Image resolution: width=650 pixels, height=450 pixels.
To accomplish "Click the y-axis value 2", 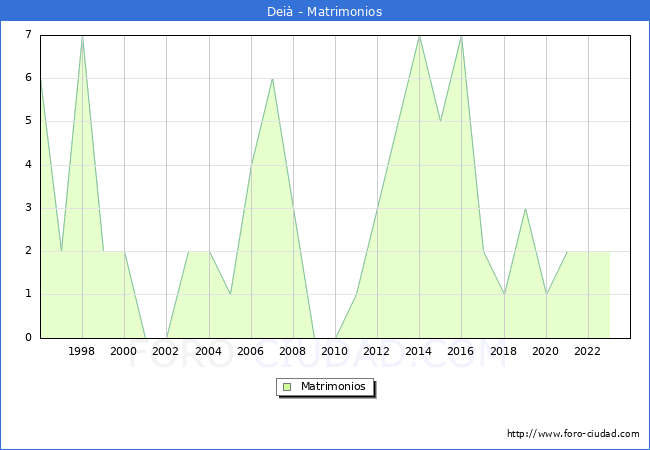I will click(x=28, y=251).
